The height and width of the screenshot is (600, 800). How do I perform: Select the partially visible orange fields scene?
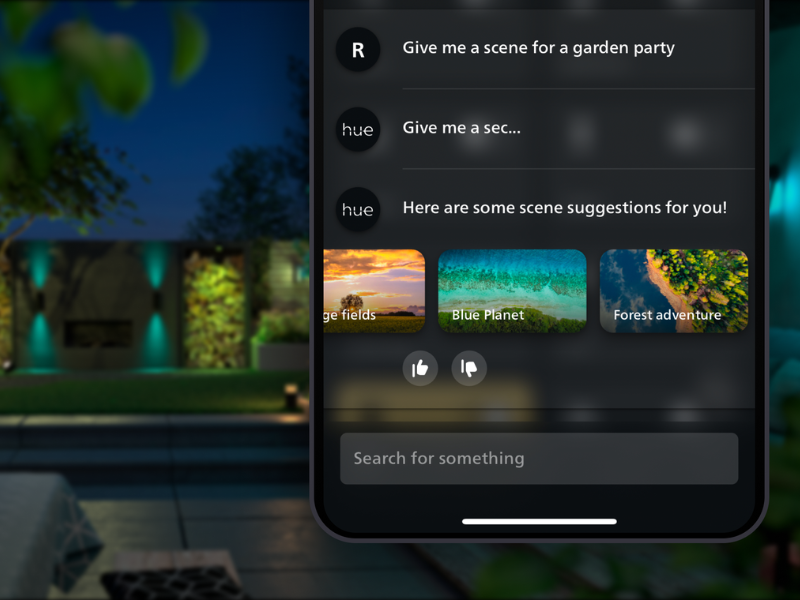[374, 291]
